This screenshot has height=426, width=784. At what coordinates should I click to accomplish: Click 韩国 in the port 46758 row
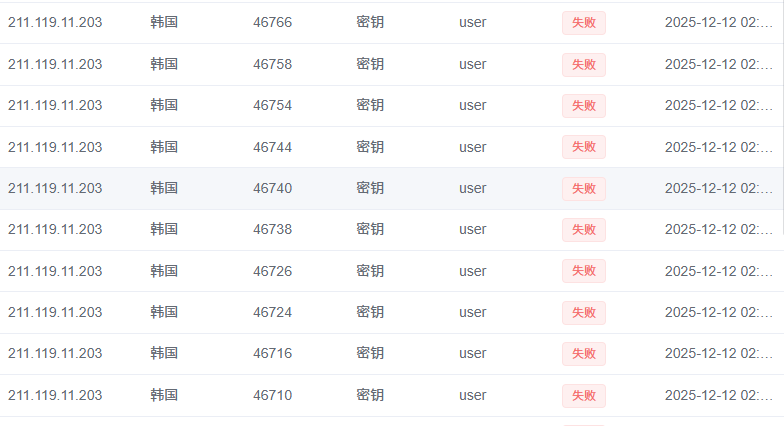click(x=164, y=64)
